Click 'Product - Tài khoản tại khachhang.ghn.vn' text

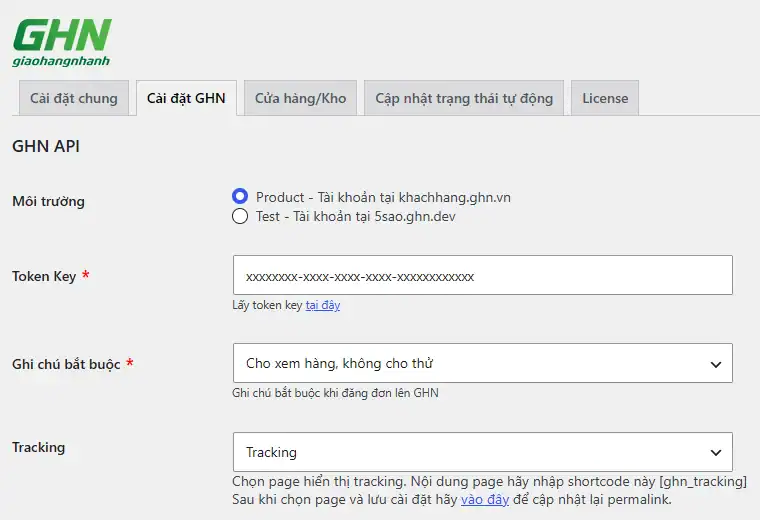(x=383, y=197)
